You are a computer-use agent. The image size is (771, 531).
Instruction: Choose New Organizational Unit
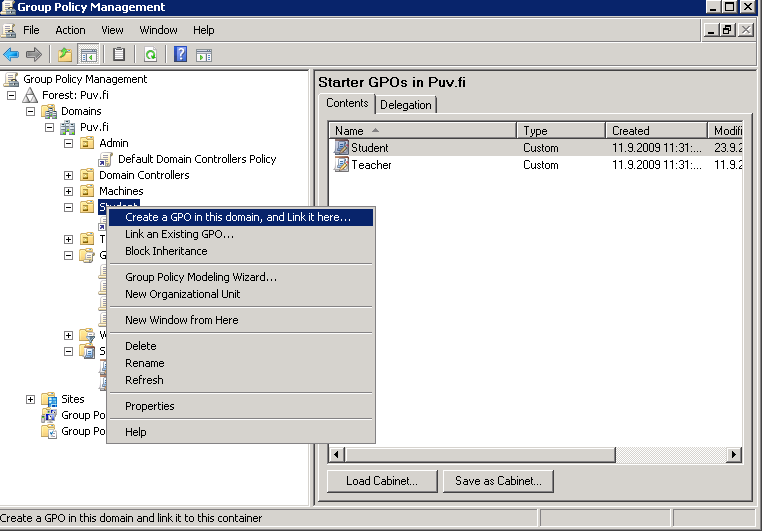[241, 294]
